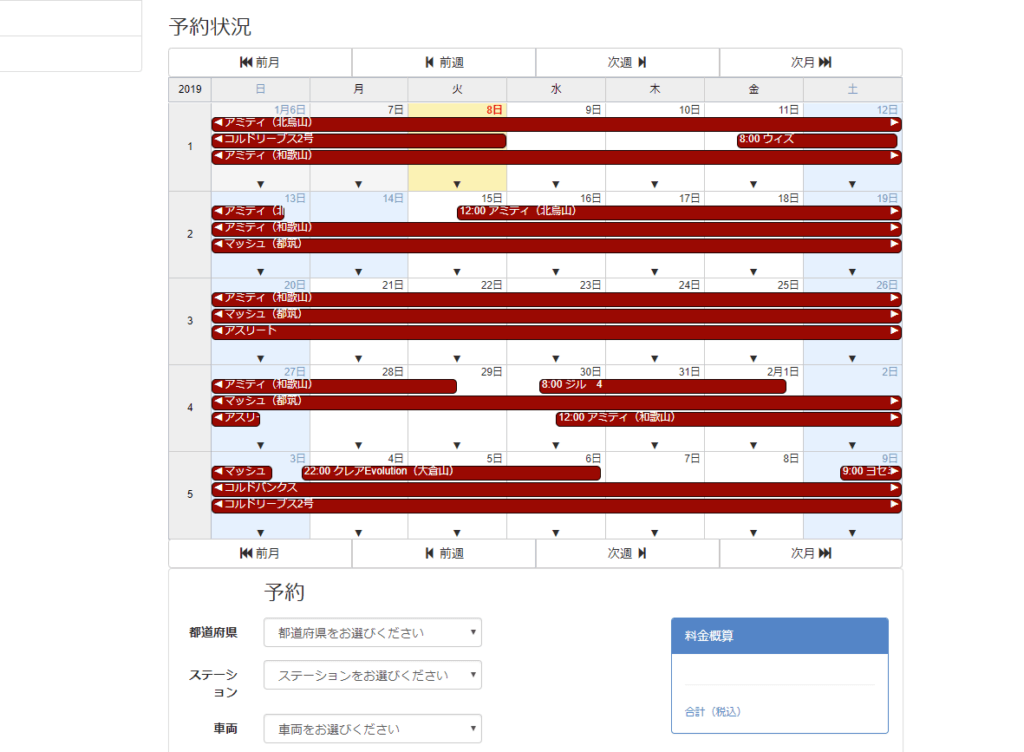Expand the arrow under 14日
Screen dimensions: 1024x752
(x=359, y=272)
